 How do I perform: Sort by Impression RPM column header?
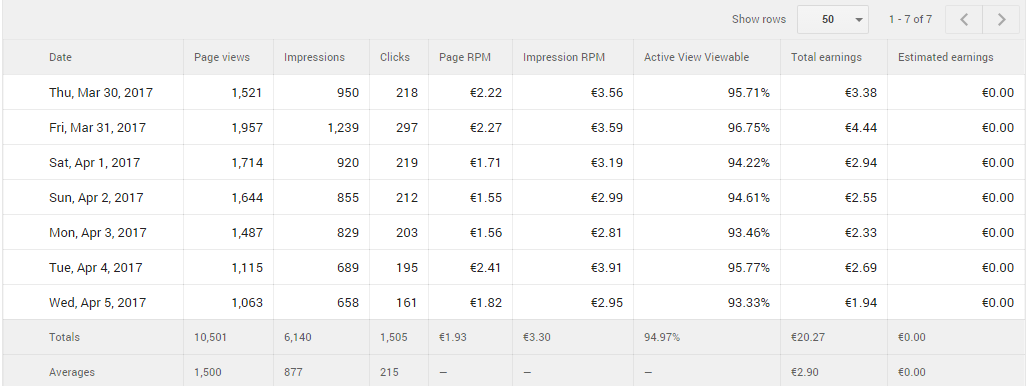564,57
